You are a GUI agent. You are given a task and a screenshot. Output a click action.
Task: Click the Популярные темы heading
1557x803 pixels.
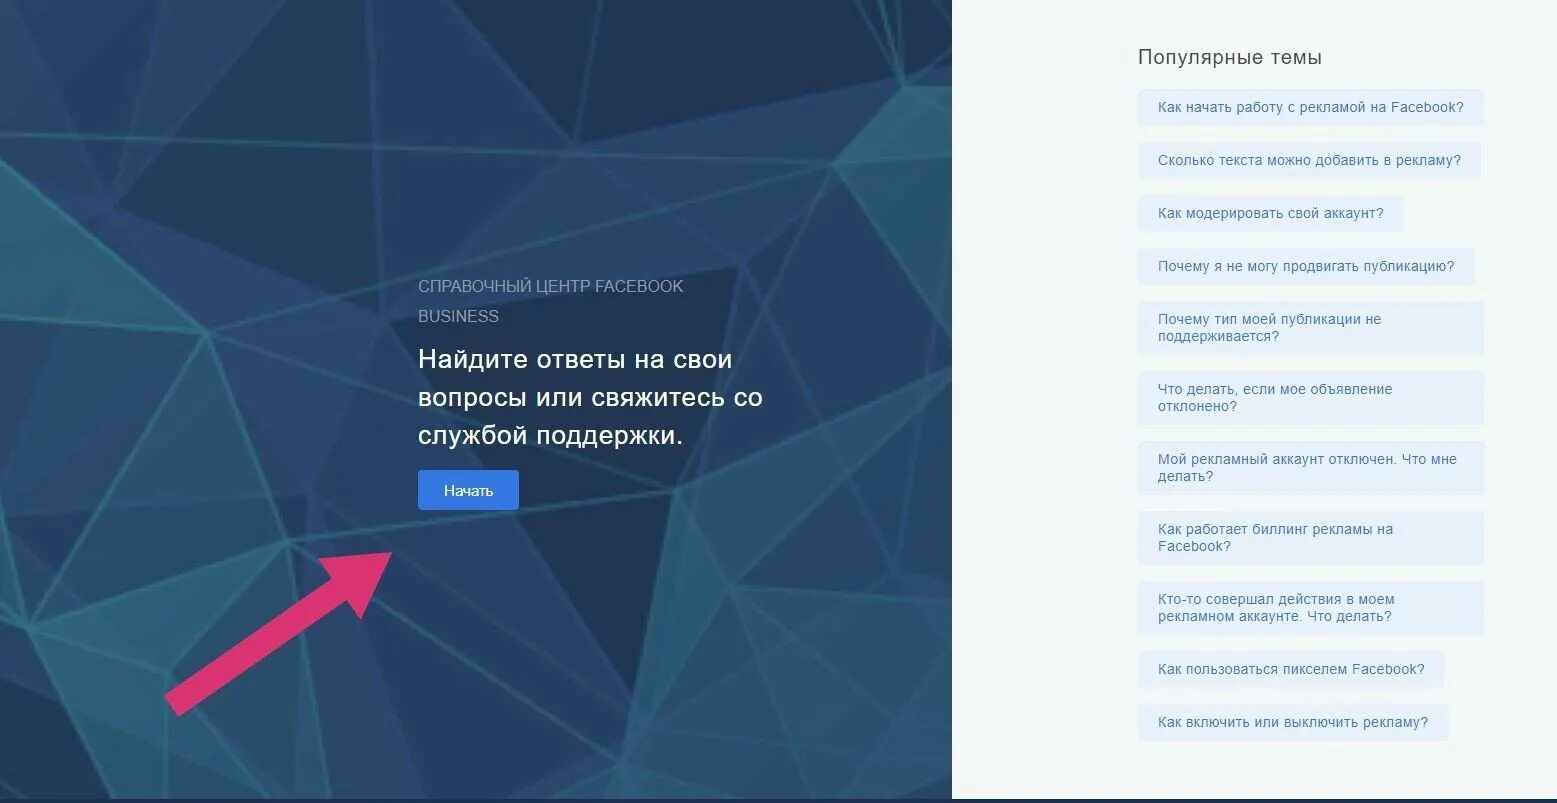(1230, 57)
